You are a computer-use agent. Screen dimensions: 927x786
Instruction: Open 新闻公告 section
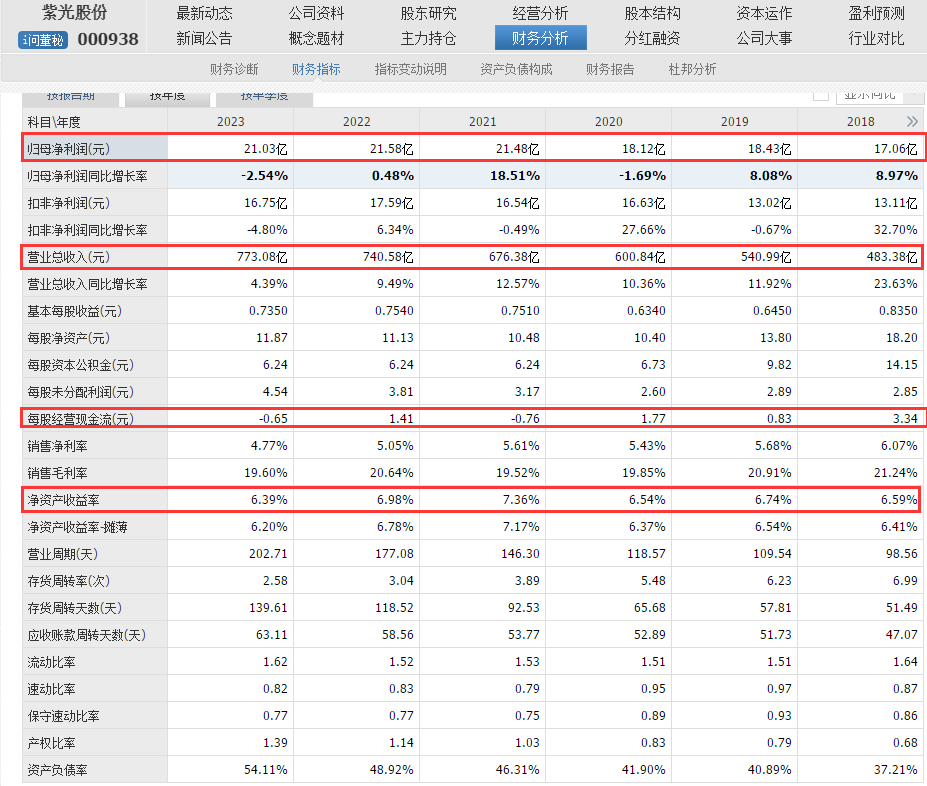(204, 38)
